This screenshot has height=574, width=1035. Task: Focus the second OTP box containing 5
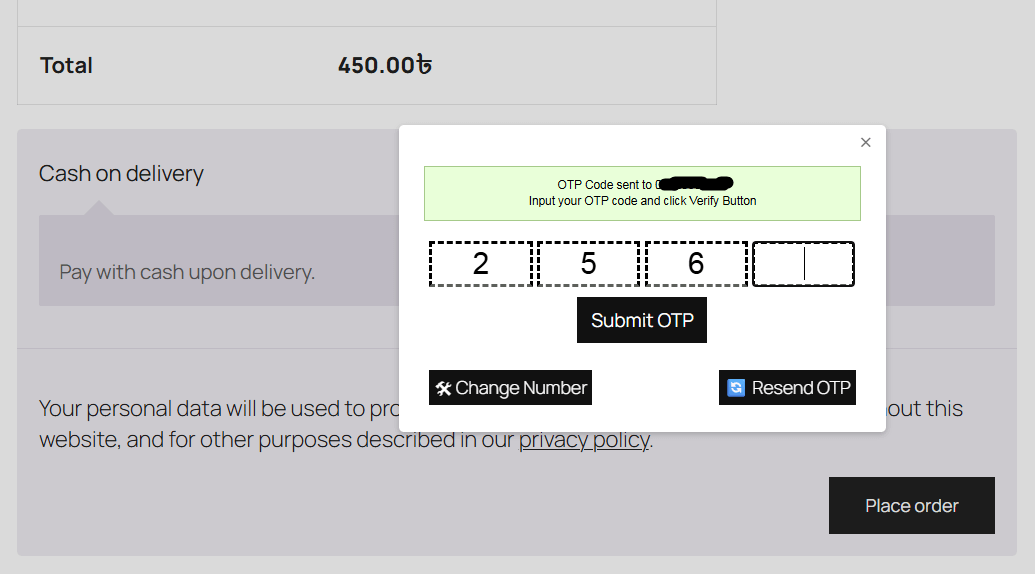pos(589,264)
